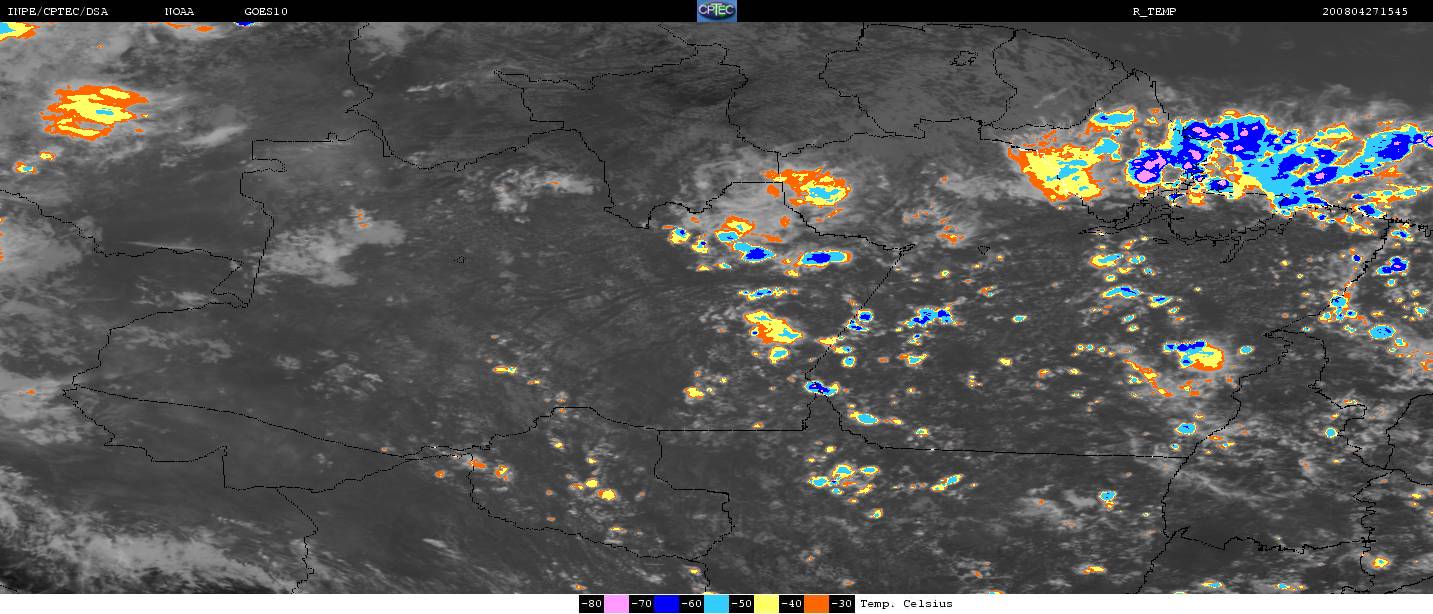Click the Temp. Celsius legend caption
This screenshot has width=1433, height=614.
(906, 604)
